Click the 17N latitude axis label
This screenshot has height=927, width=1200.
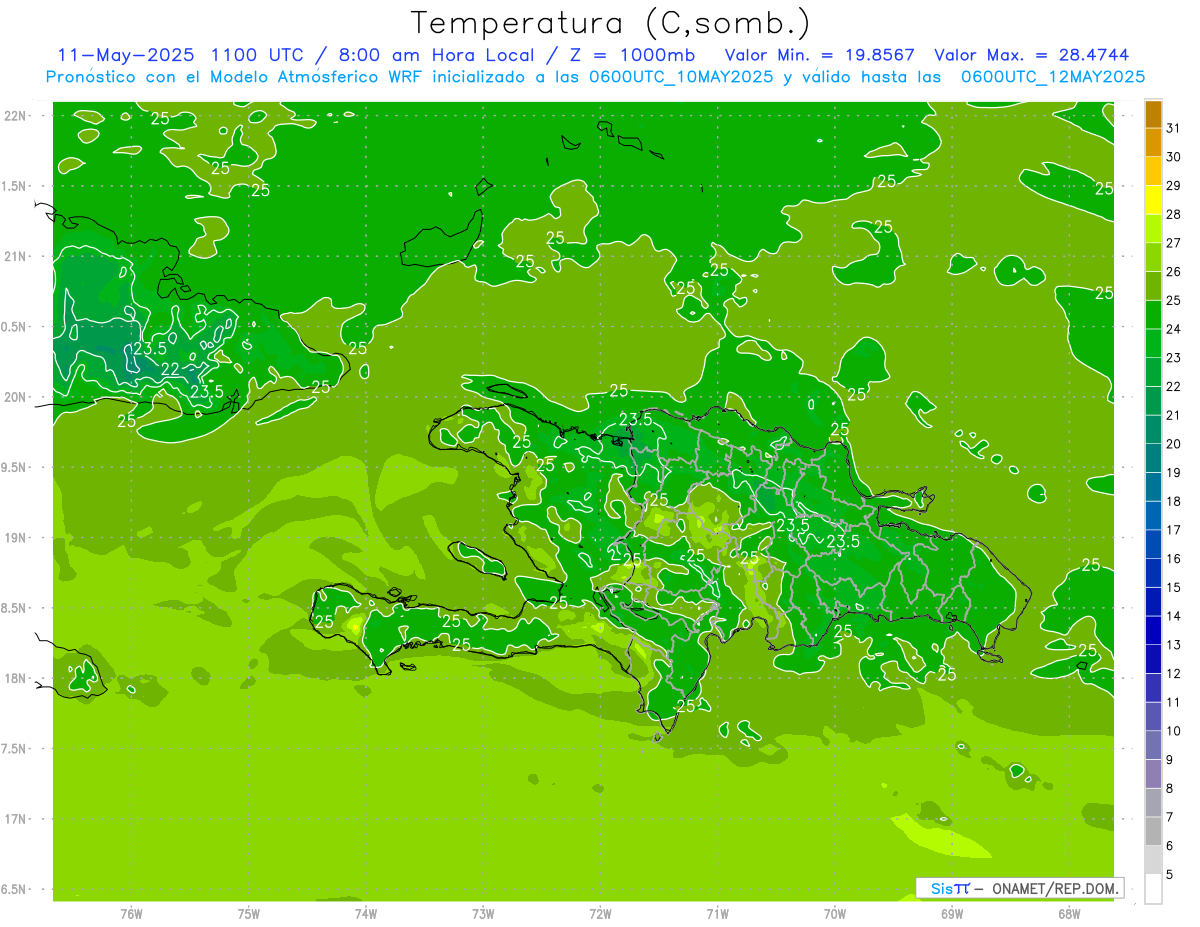15,819
